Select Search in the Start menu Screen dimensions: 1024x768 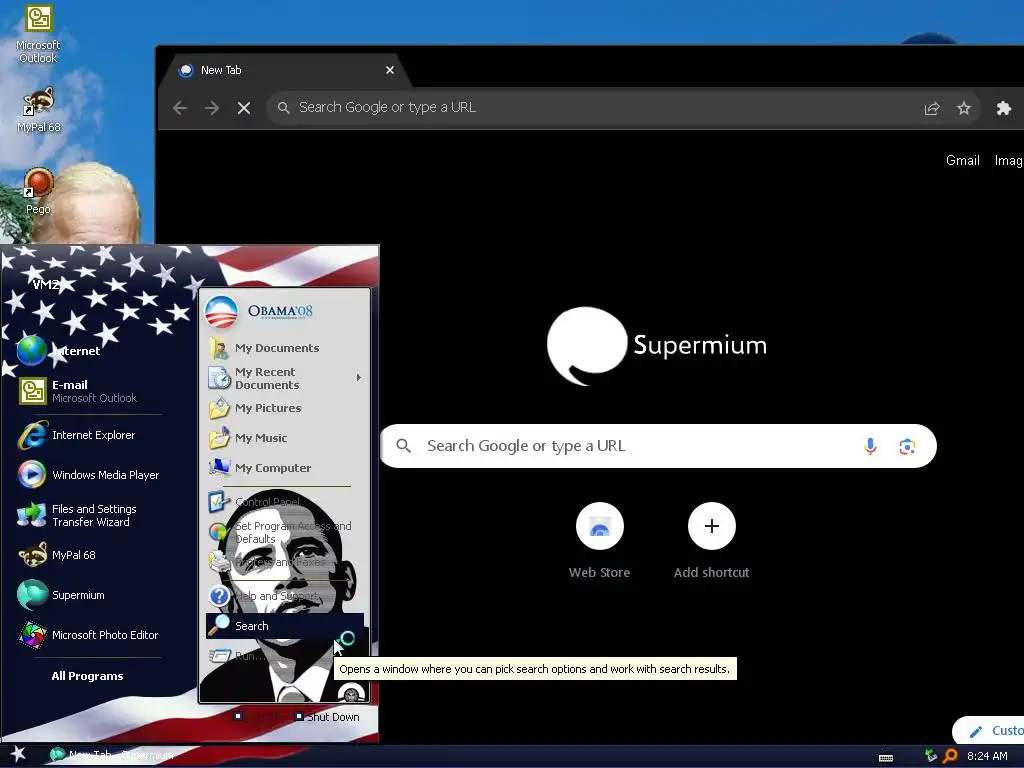coord(285,626)
